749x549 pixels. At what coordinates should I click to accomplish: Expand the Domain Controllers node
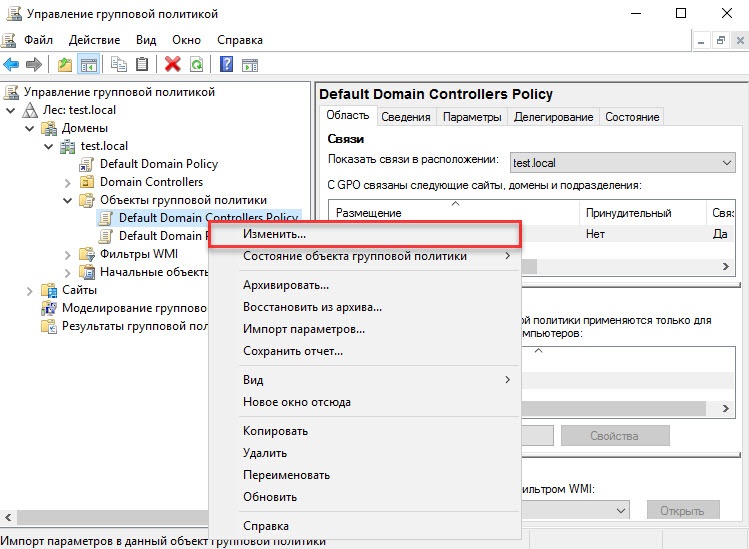(x=67, y=183)
